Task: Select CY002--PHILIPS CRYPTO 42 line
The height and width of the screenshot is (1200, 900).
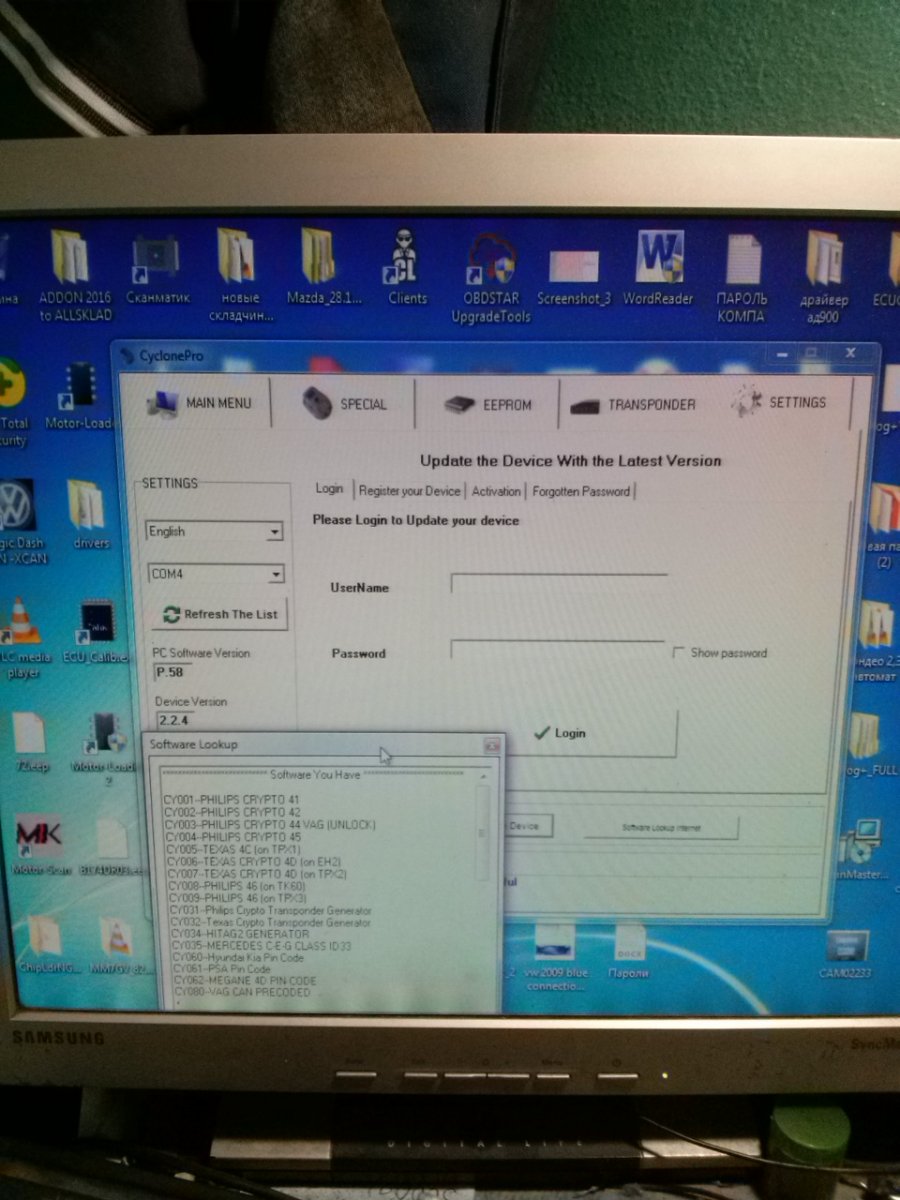Action: (232, 812)
